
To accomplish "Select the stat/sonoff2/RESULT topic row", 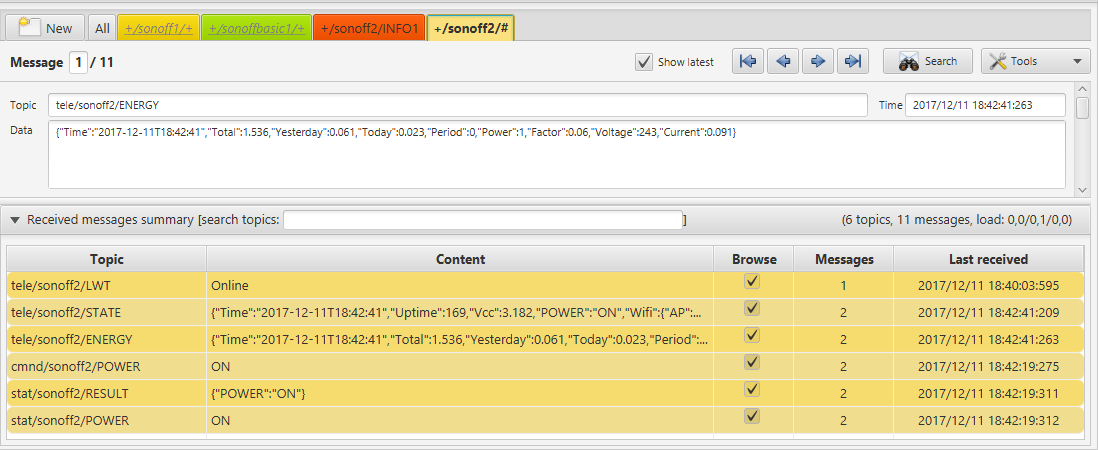I will [545, 393].
